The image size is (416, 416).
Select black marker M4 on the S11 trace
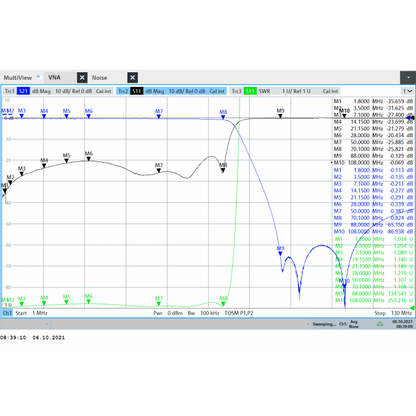pos(44,163)
